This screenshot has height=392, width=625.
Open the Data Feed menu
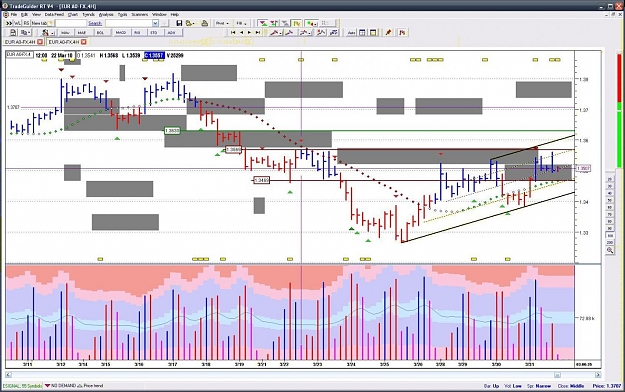[54, 14]
